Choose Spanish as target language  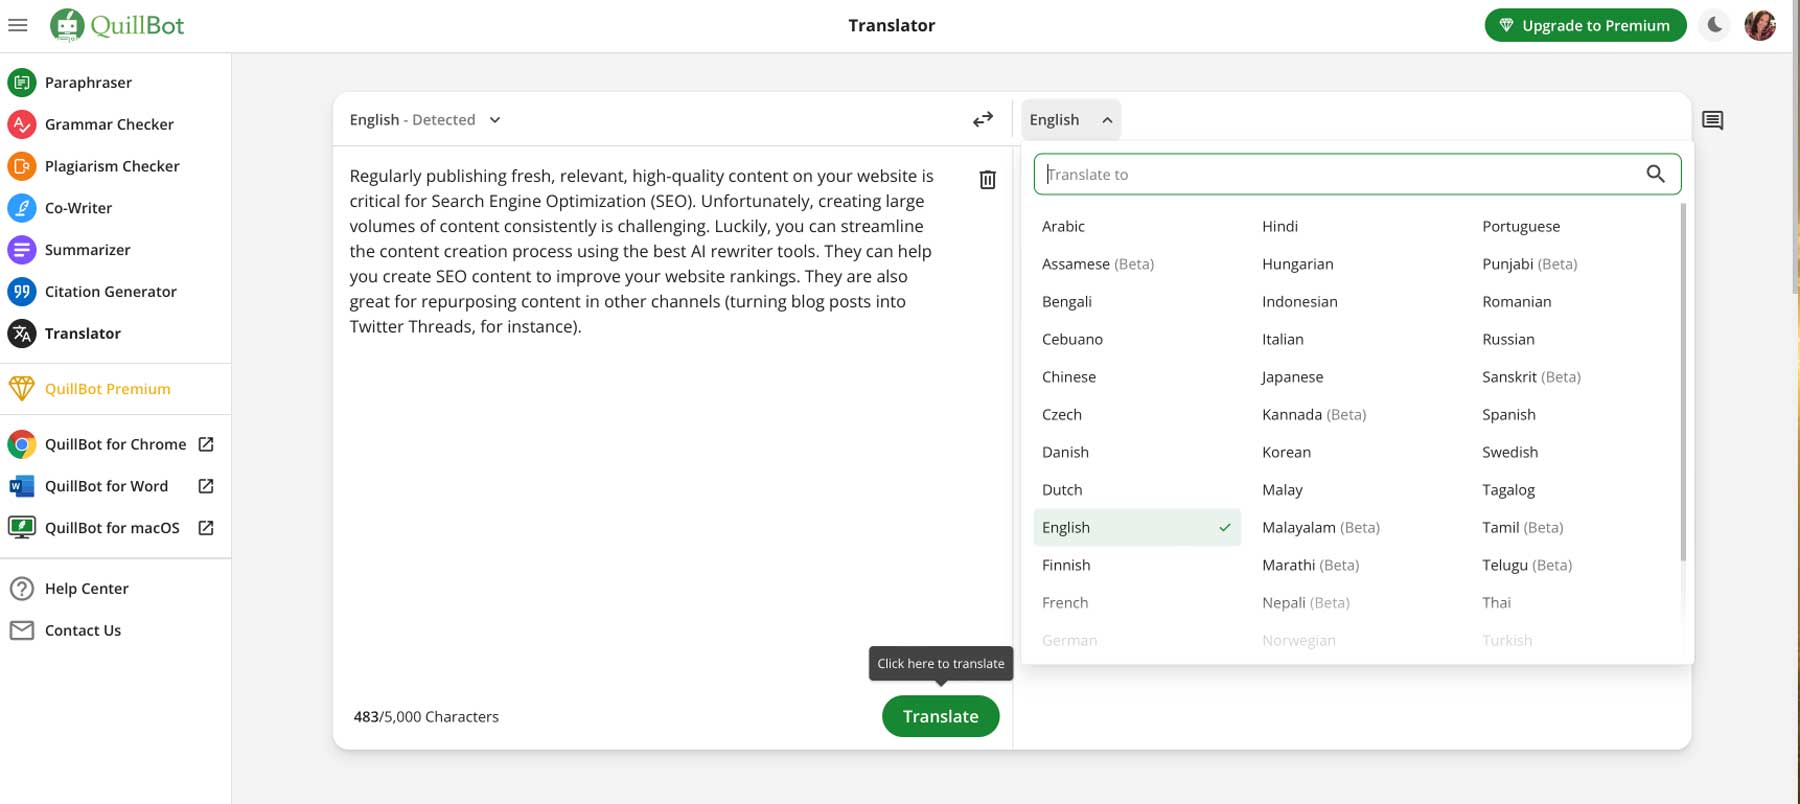1508,415
